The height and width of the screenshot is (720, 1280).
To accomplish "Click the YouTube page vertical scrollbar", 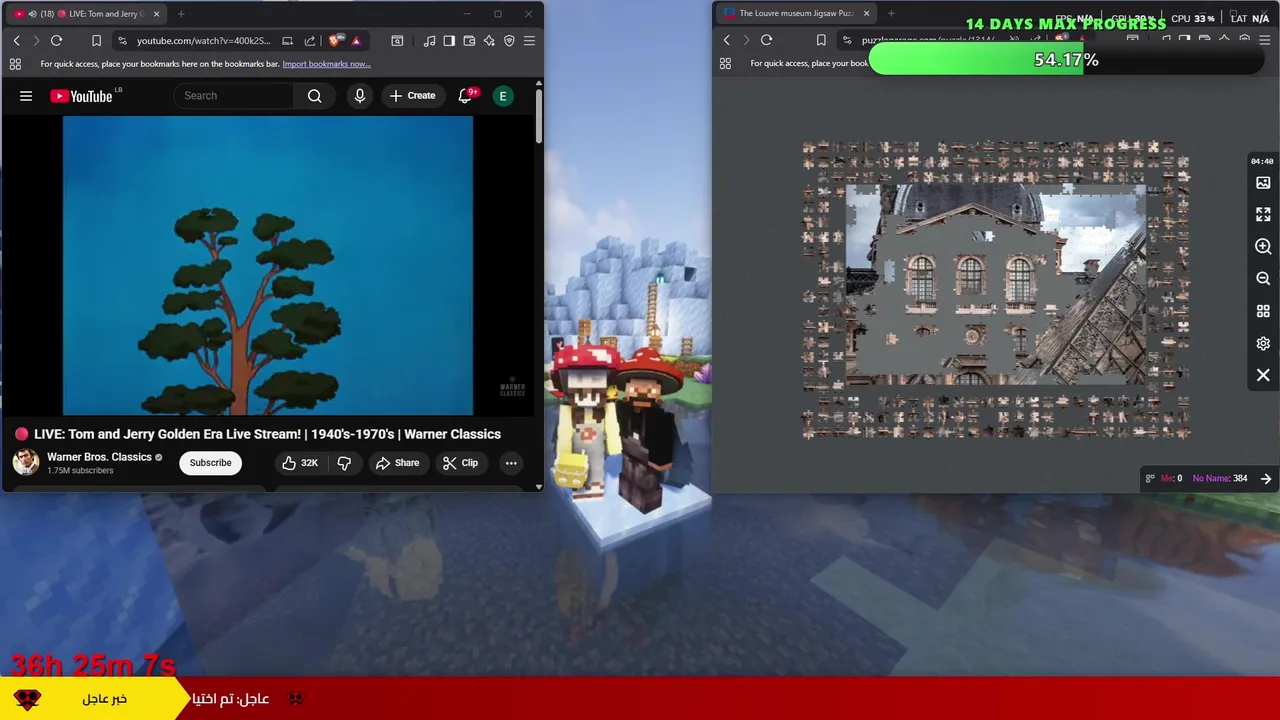I will click(539, 115).
